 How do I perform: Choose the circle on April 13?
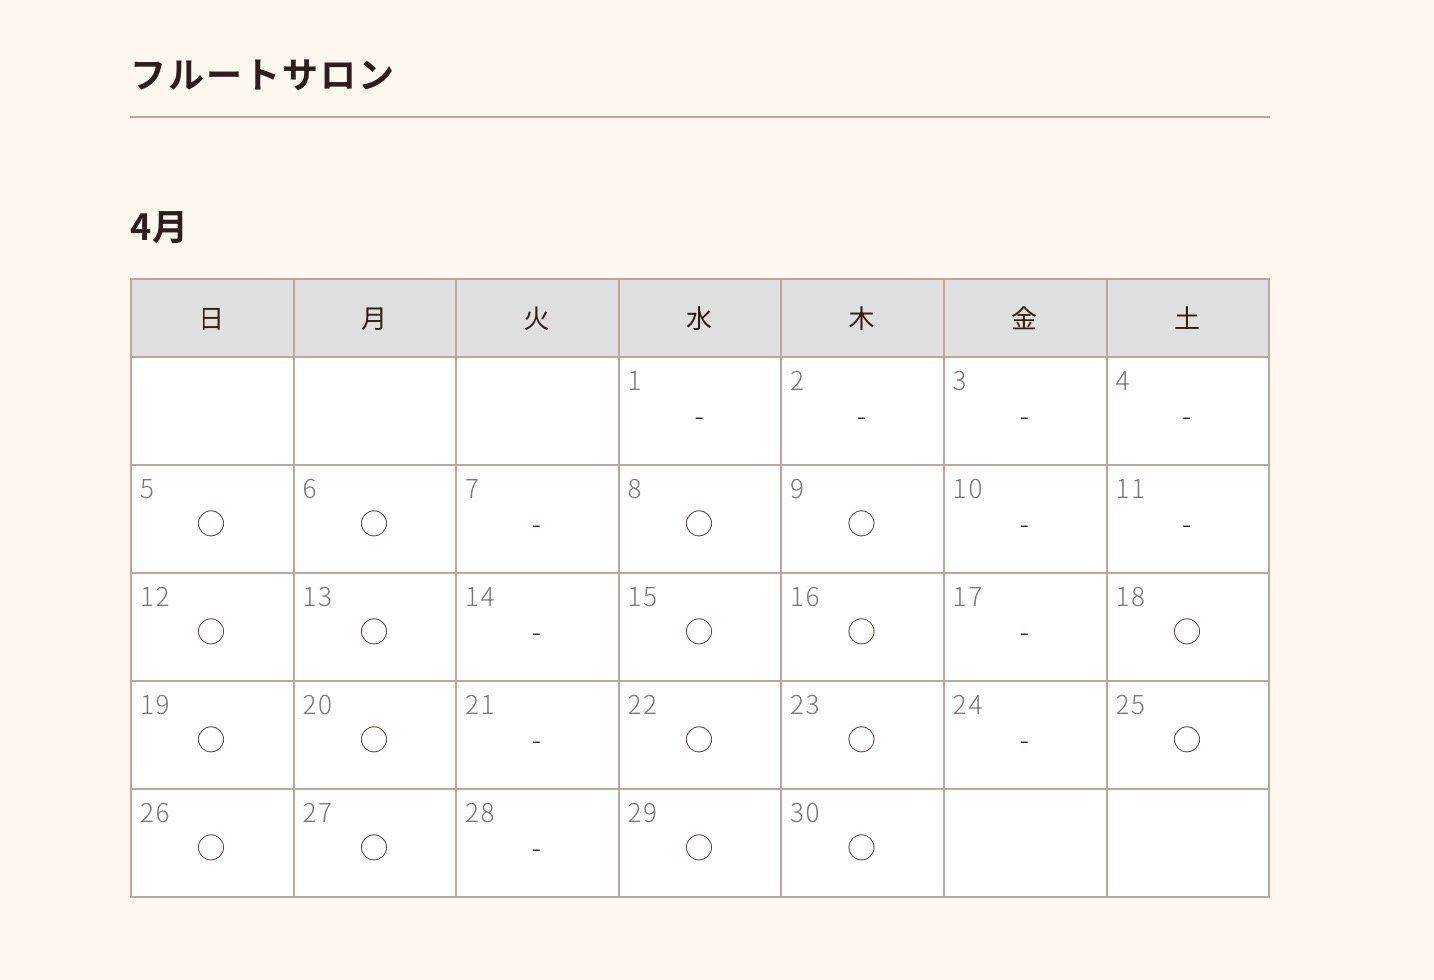coord(374,631)
